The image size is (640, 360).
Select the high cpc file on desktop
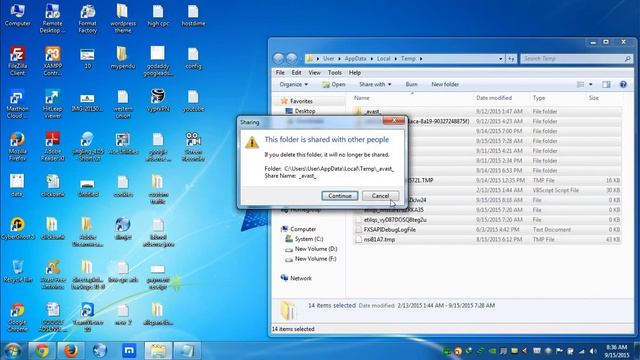[158, 16]
